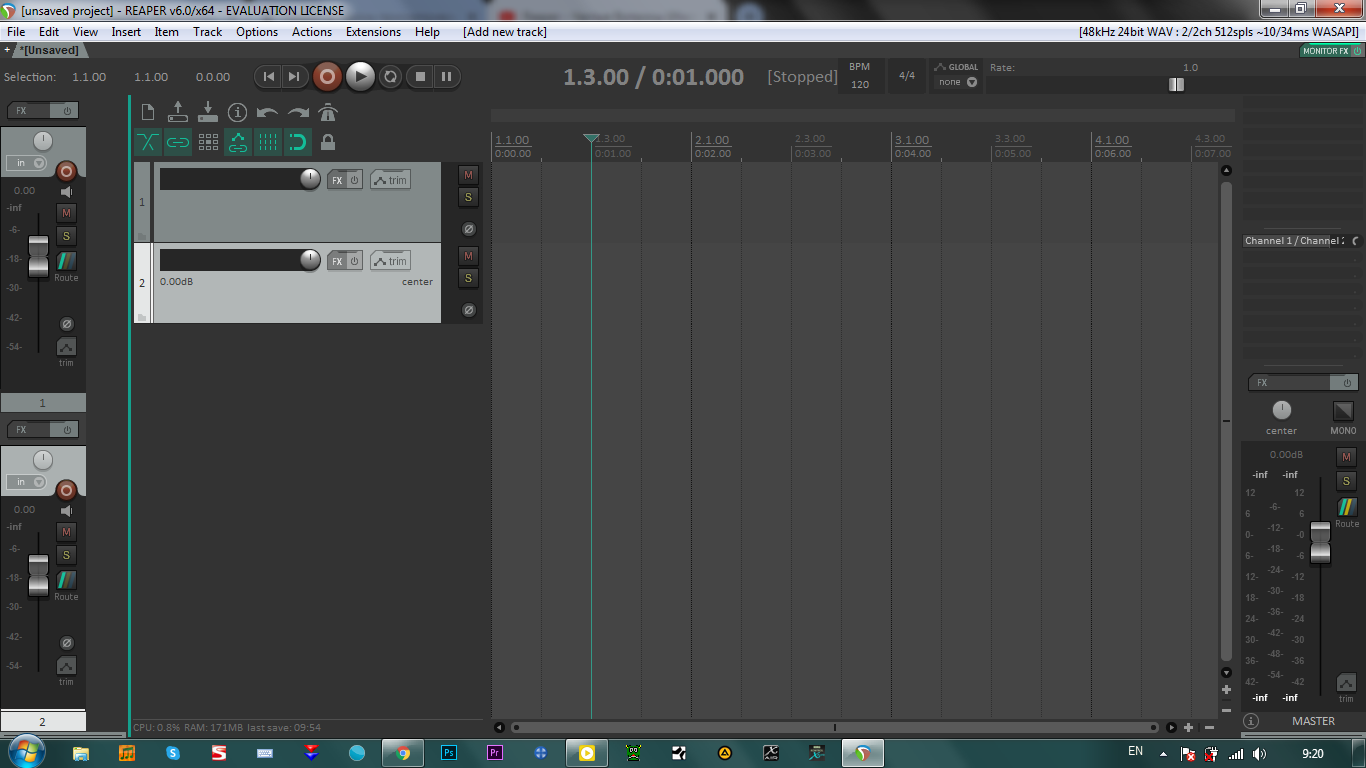Invert phase on track 2 panel
Screen dimensions: 1366x768
[468, 310]
